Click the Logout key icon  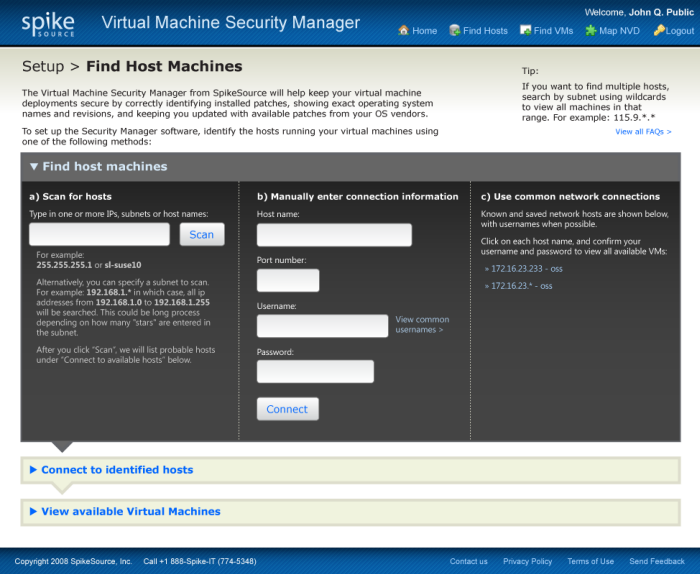tap(659, 30)
